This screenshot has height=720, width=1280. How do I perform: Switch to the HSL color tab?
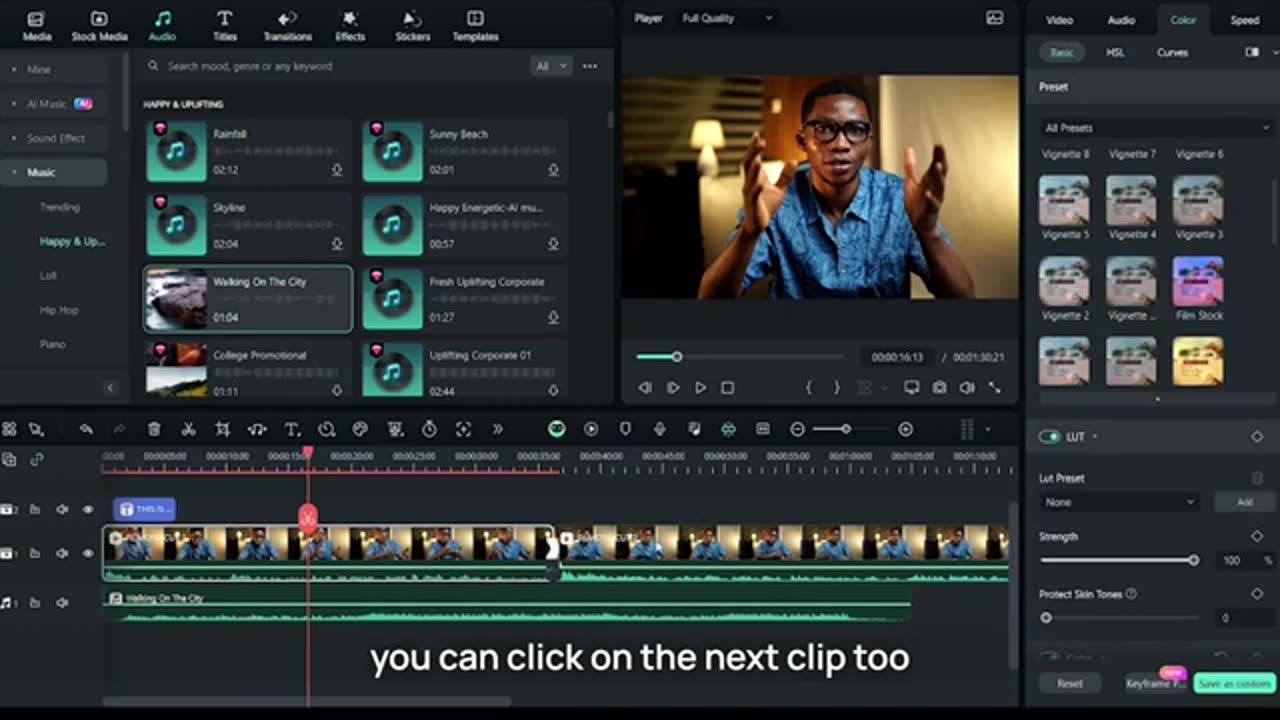[1114, 52]
